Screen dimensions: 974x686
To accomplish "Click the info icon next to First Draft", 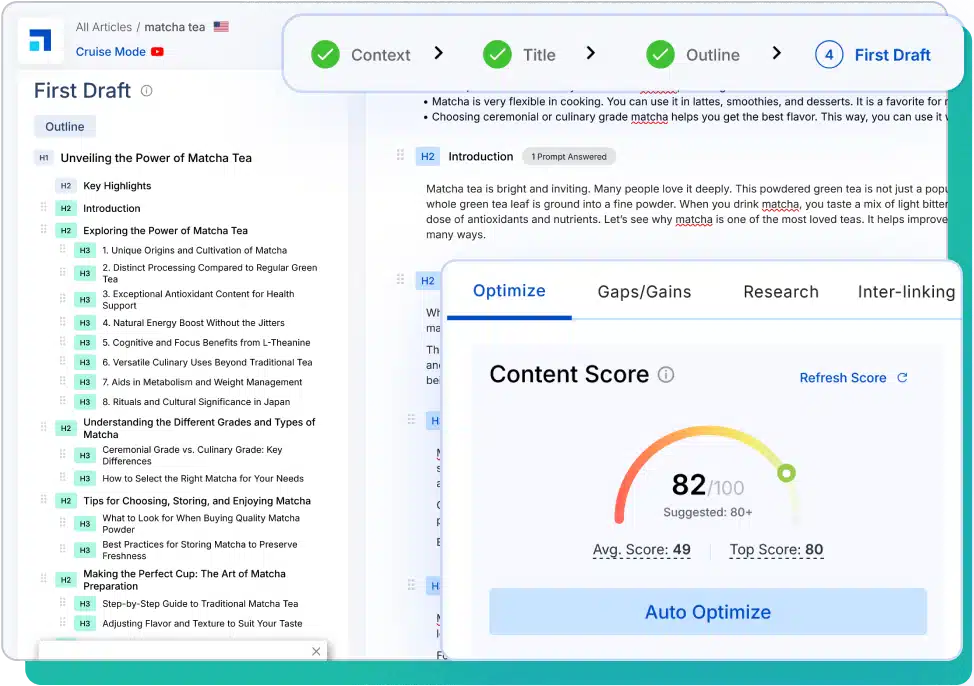I will pos(147,91).
